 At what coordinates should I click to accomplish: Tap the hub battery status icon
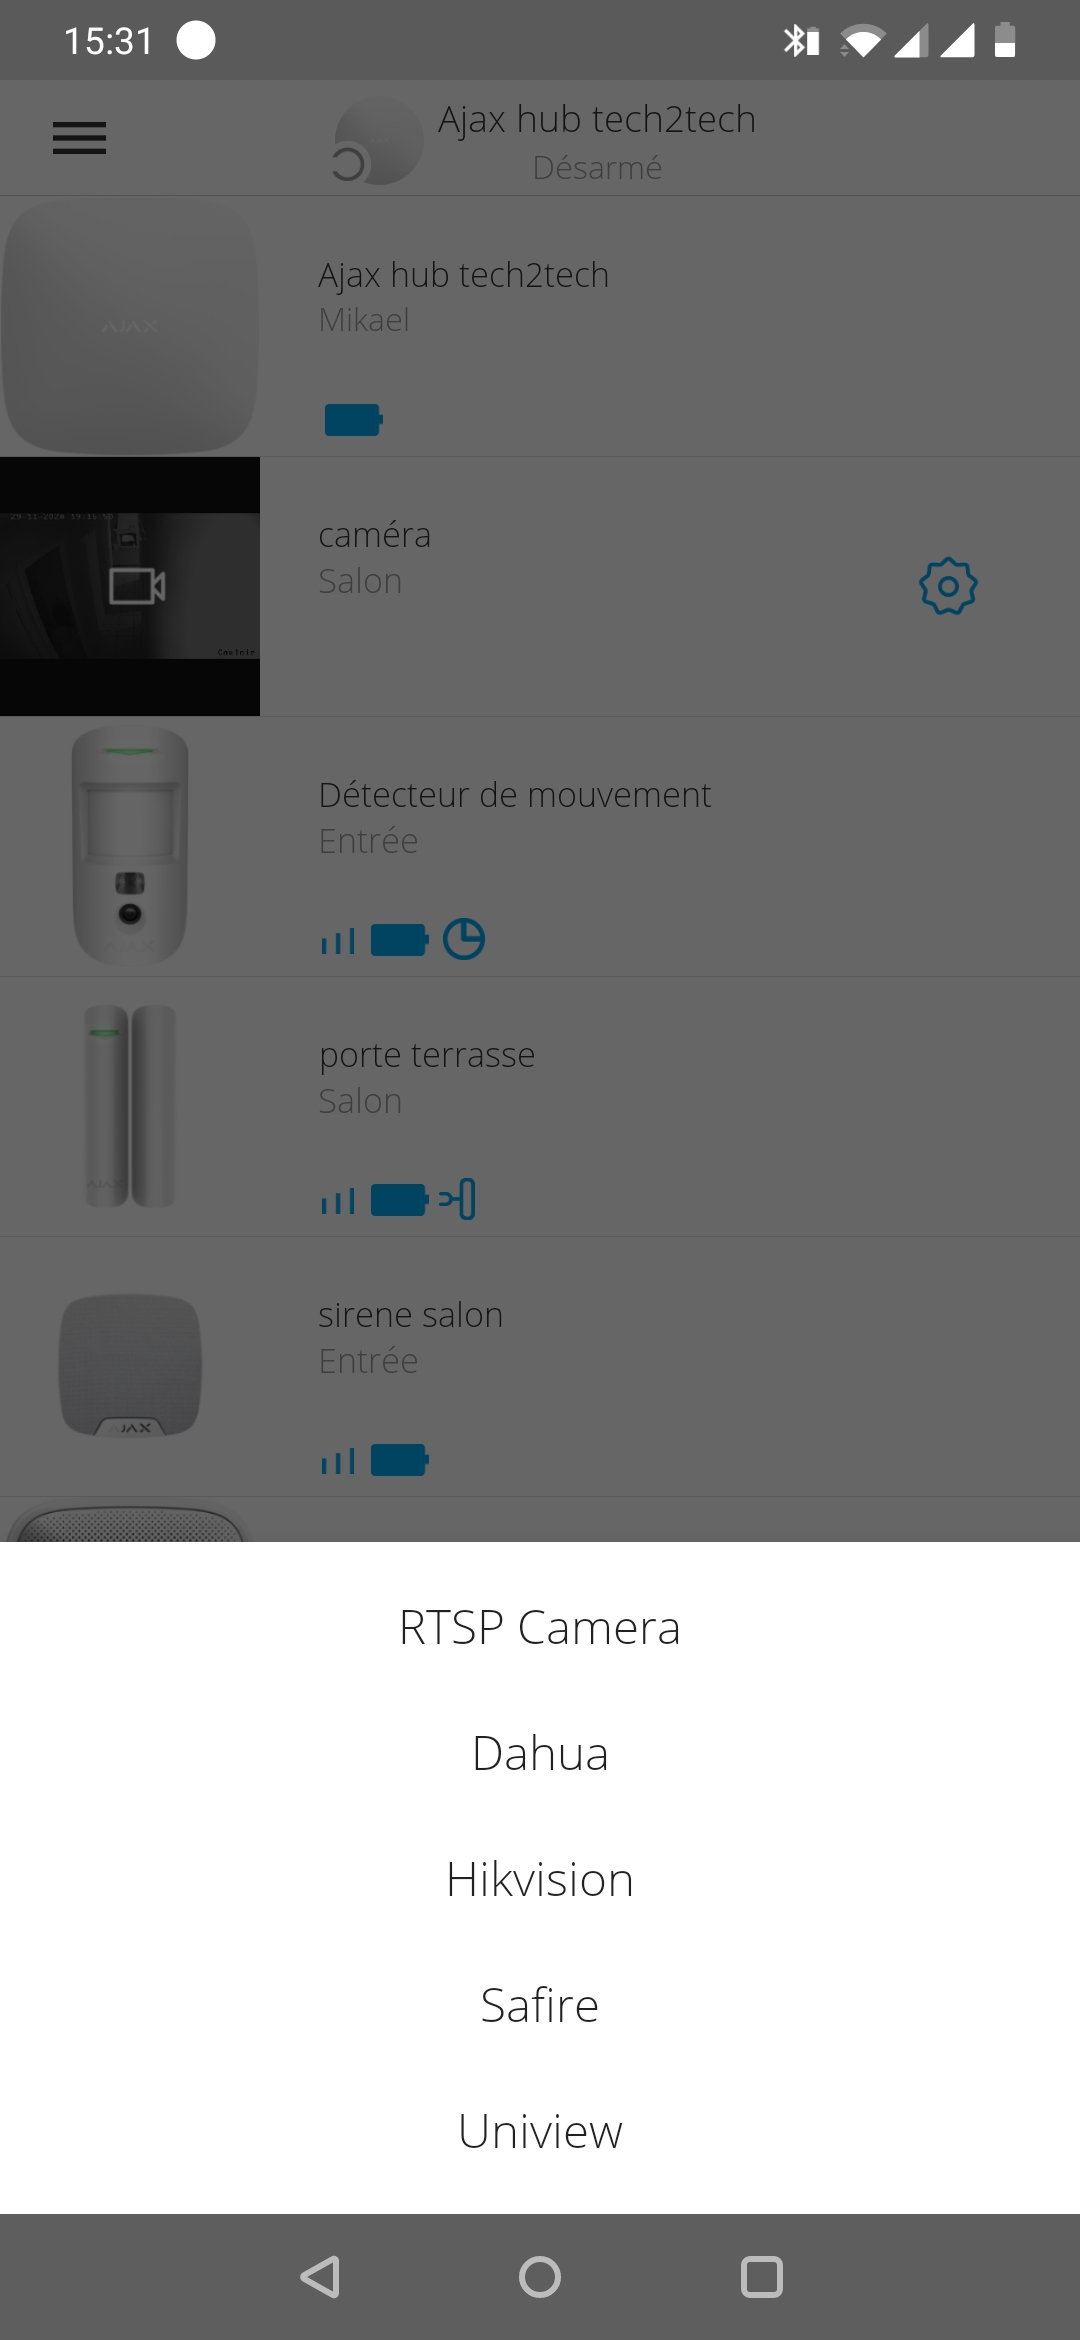point(354,420)
